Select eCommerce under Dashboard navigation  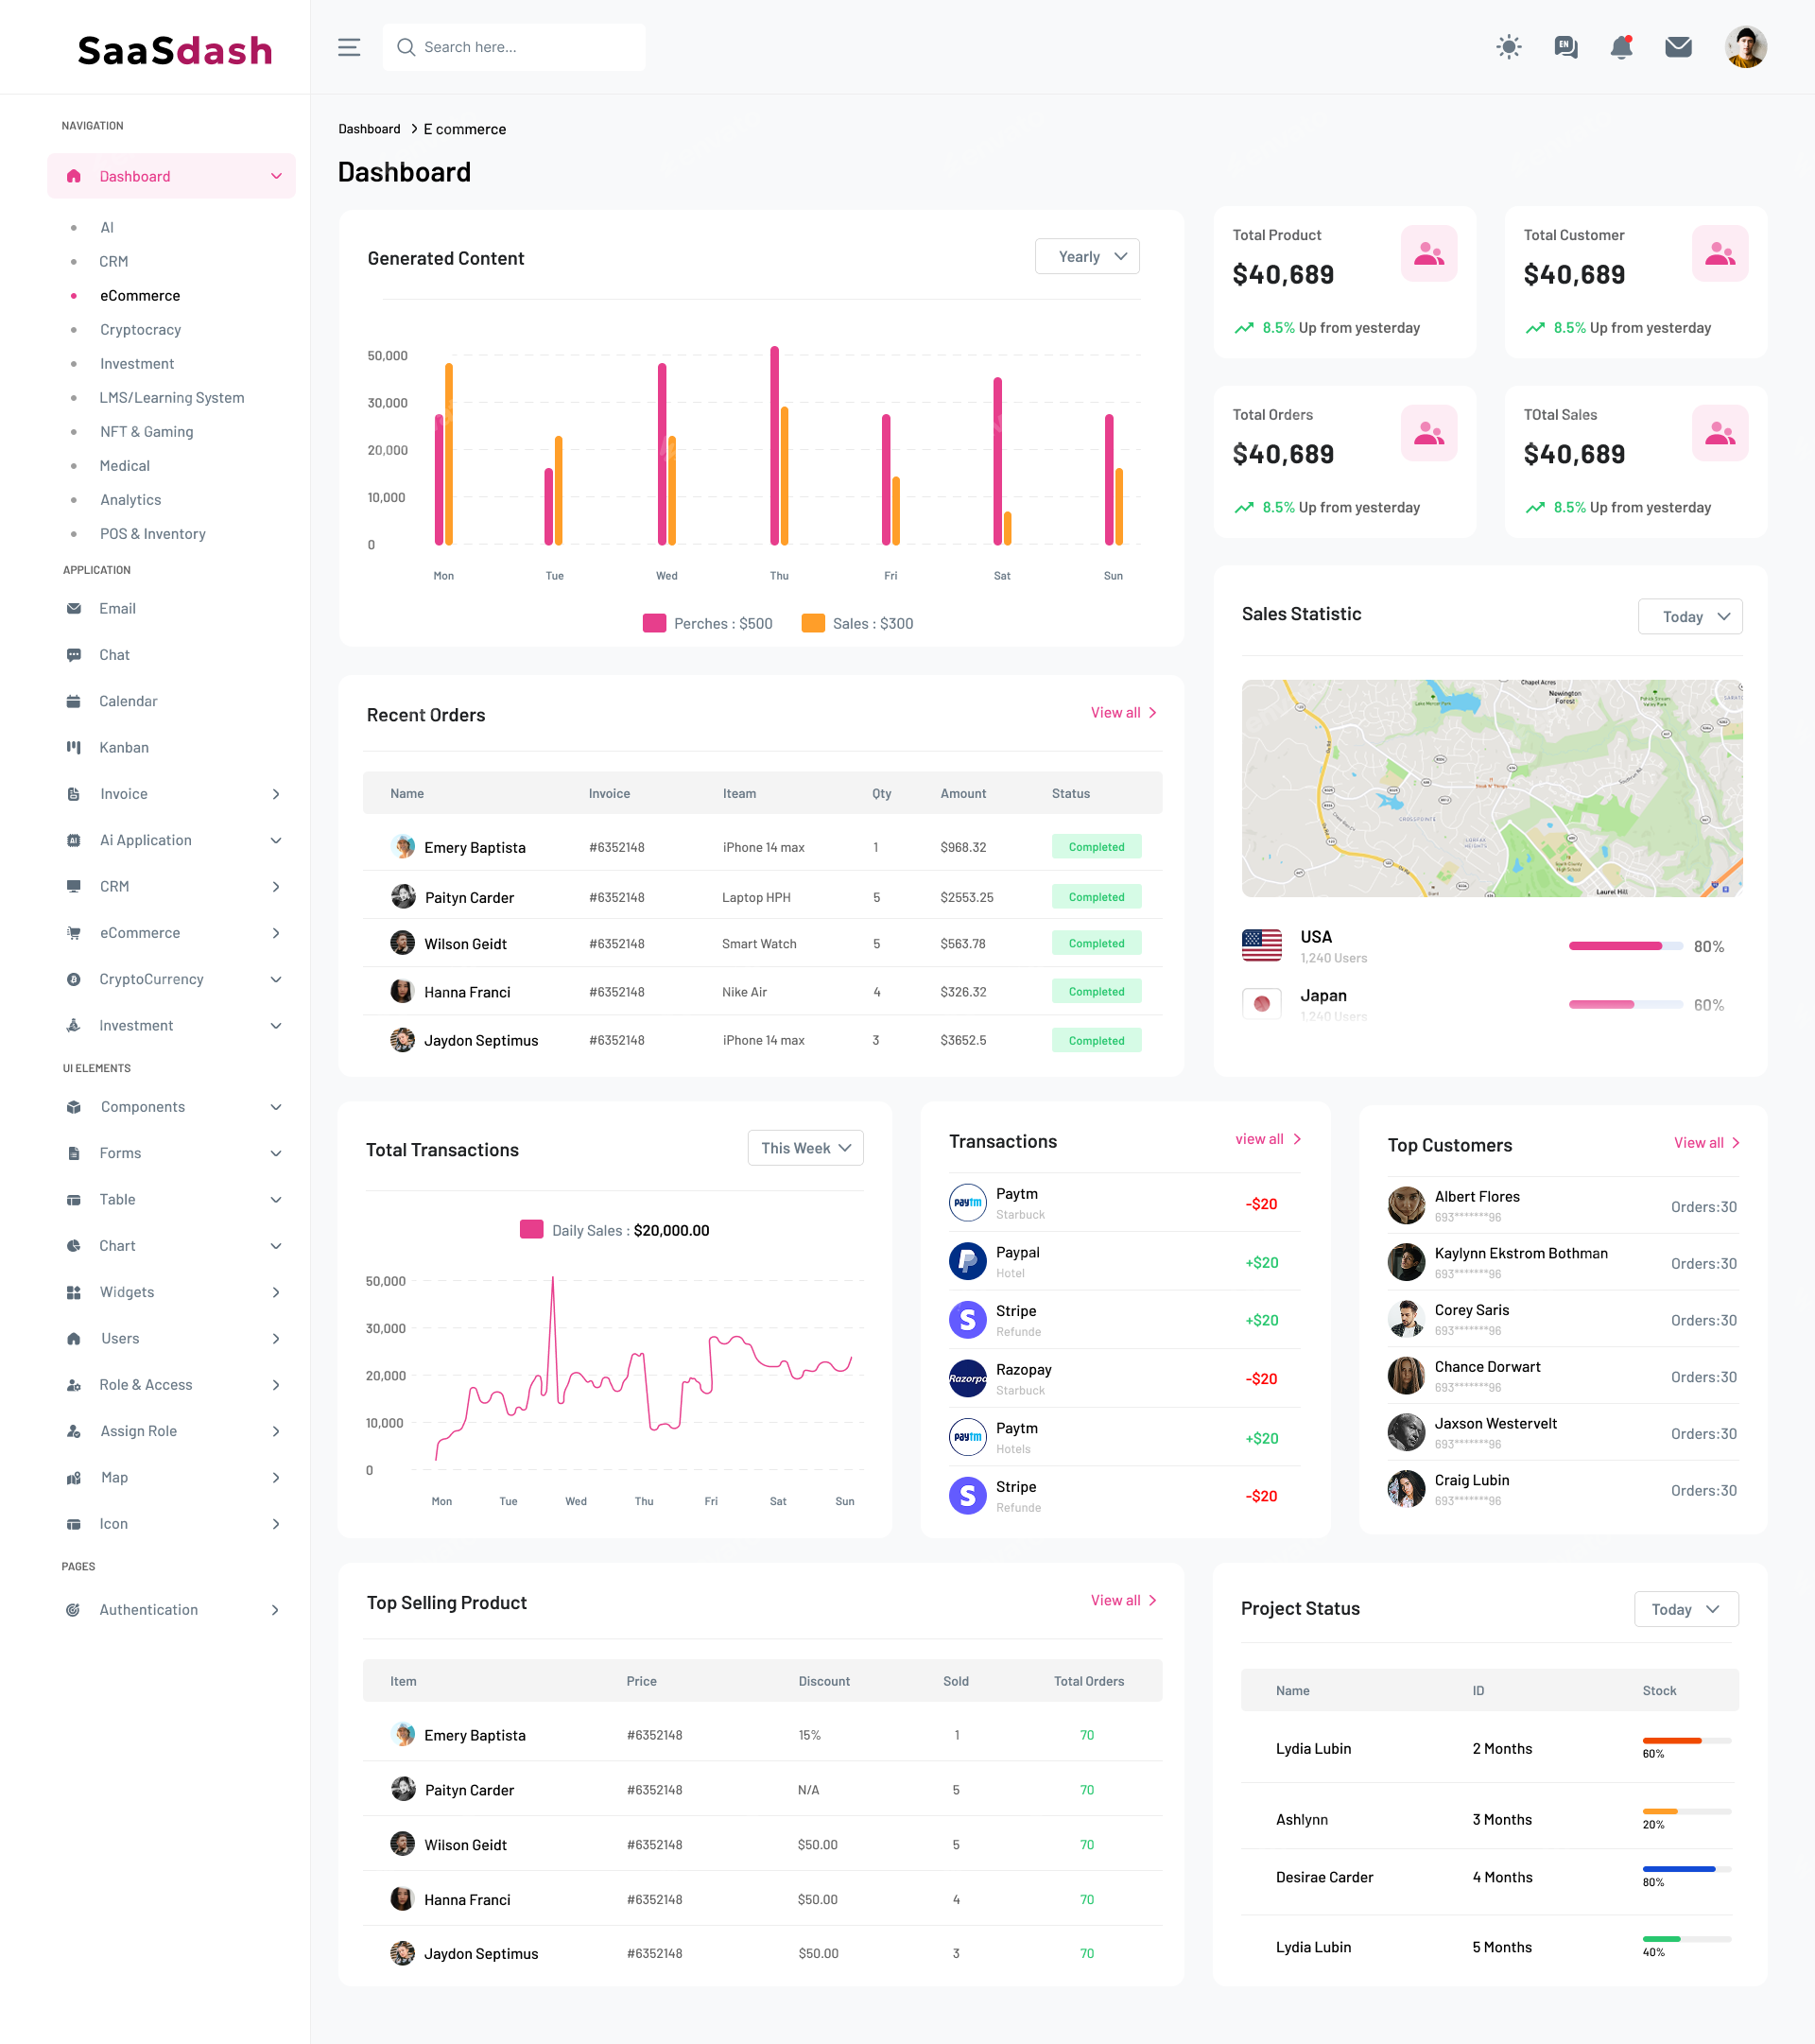[140, 295]
